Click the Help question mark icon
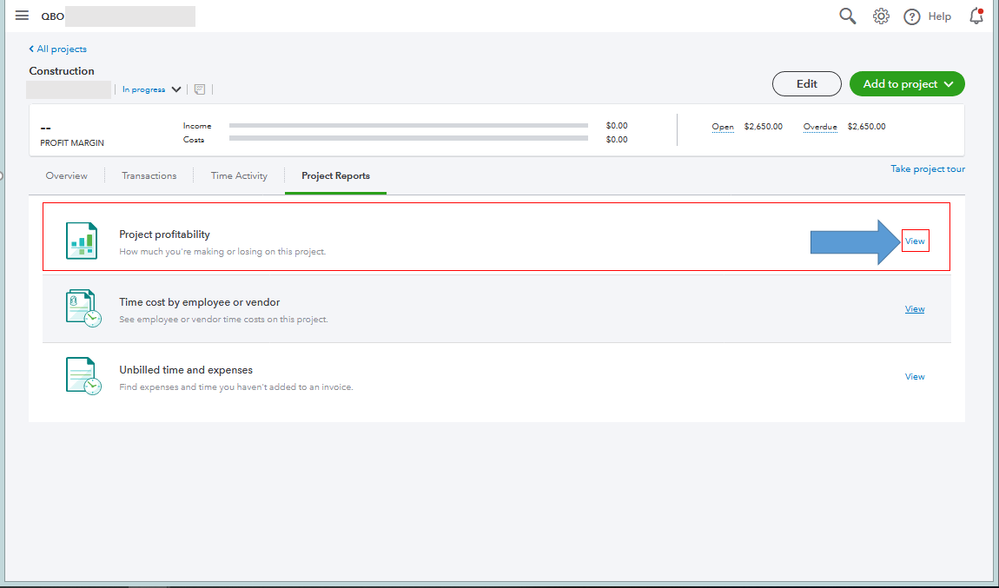This screenshot has width=999, height=588. [912, 16]
